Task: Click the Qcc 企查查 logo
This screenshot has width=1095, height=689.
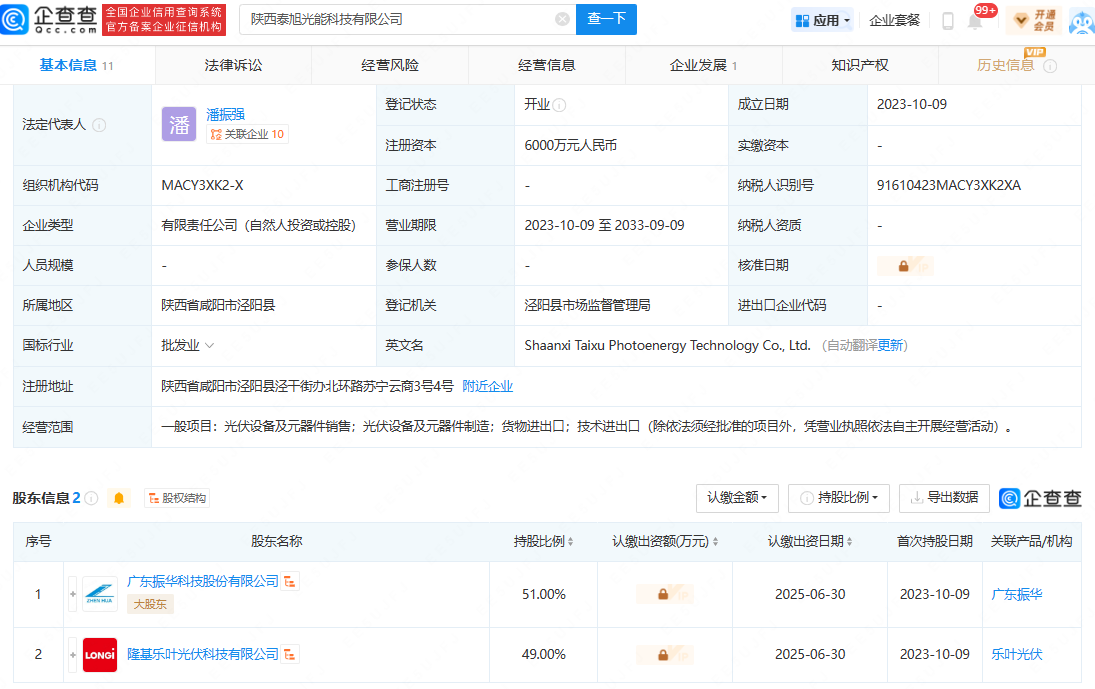Action: click(52, 20)
